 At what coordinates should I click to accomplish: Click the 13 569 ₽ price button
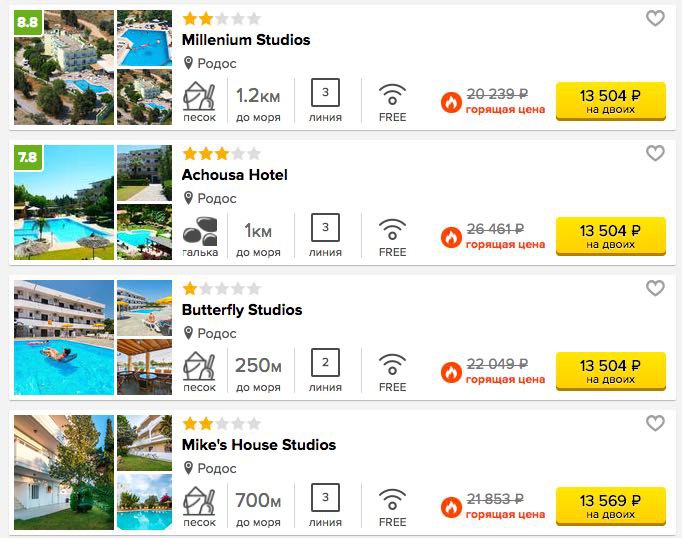pyautogui.click(x=611, y=506)
